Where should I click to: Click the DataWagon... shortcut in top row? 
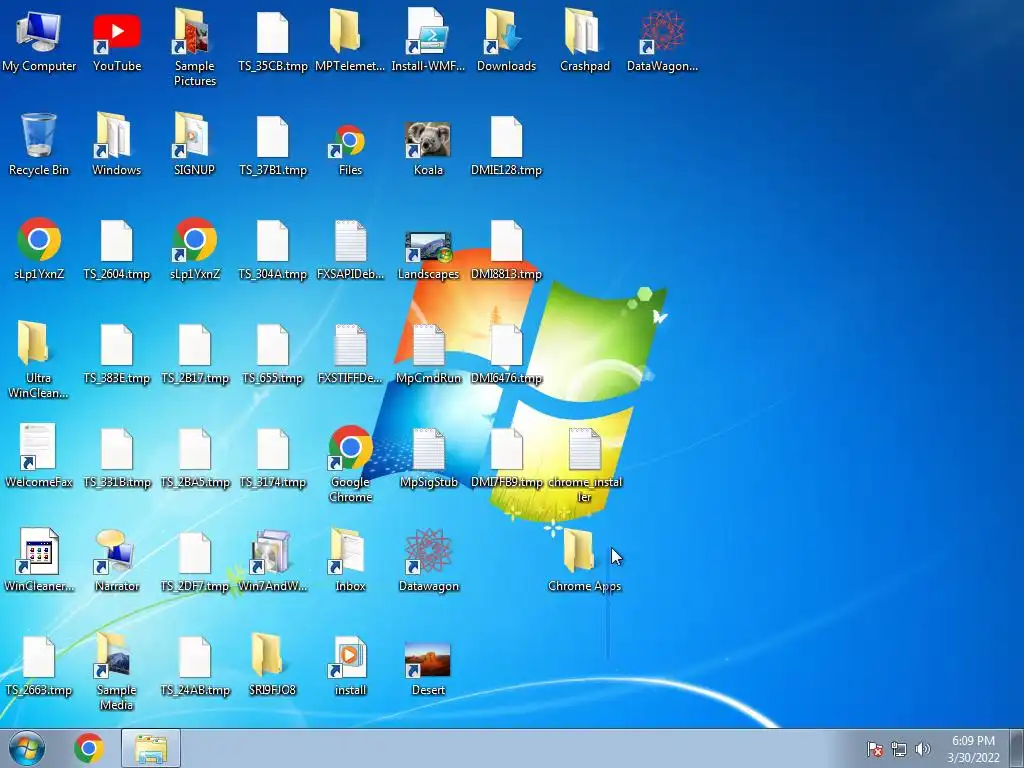pos(662,33)
